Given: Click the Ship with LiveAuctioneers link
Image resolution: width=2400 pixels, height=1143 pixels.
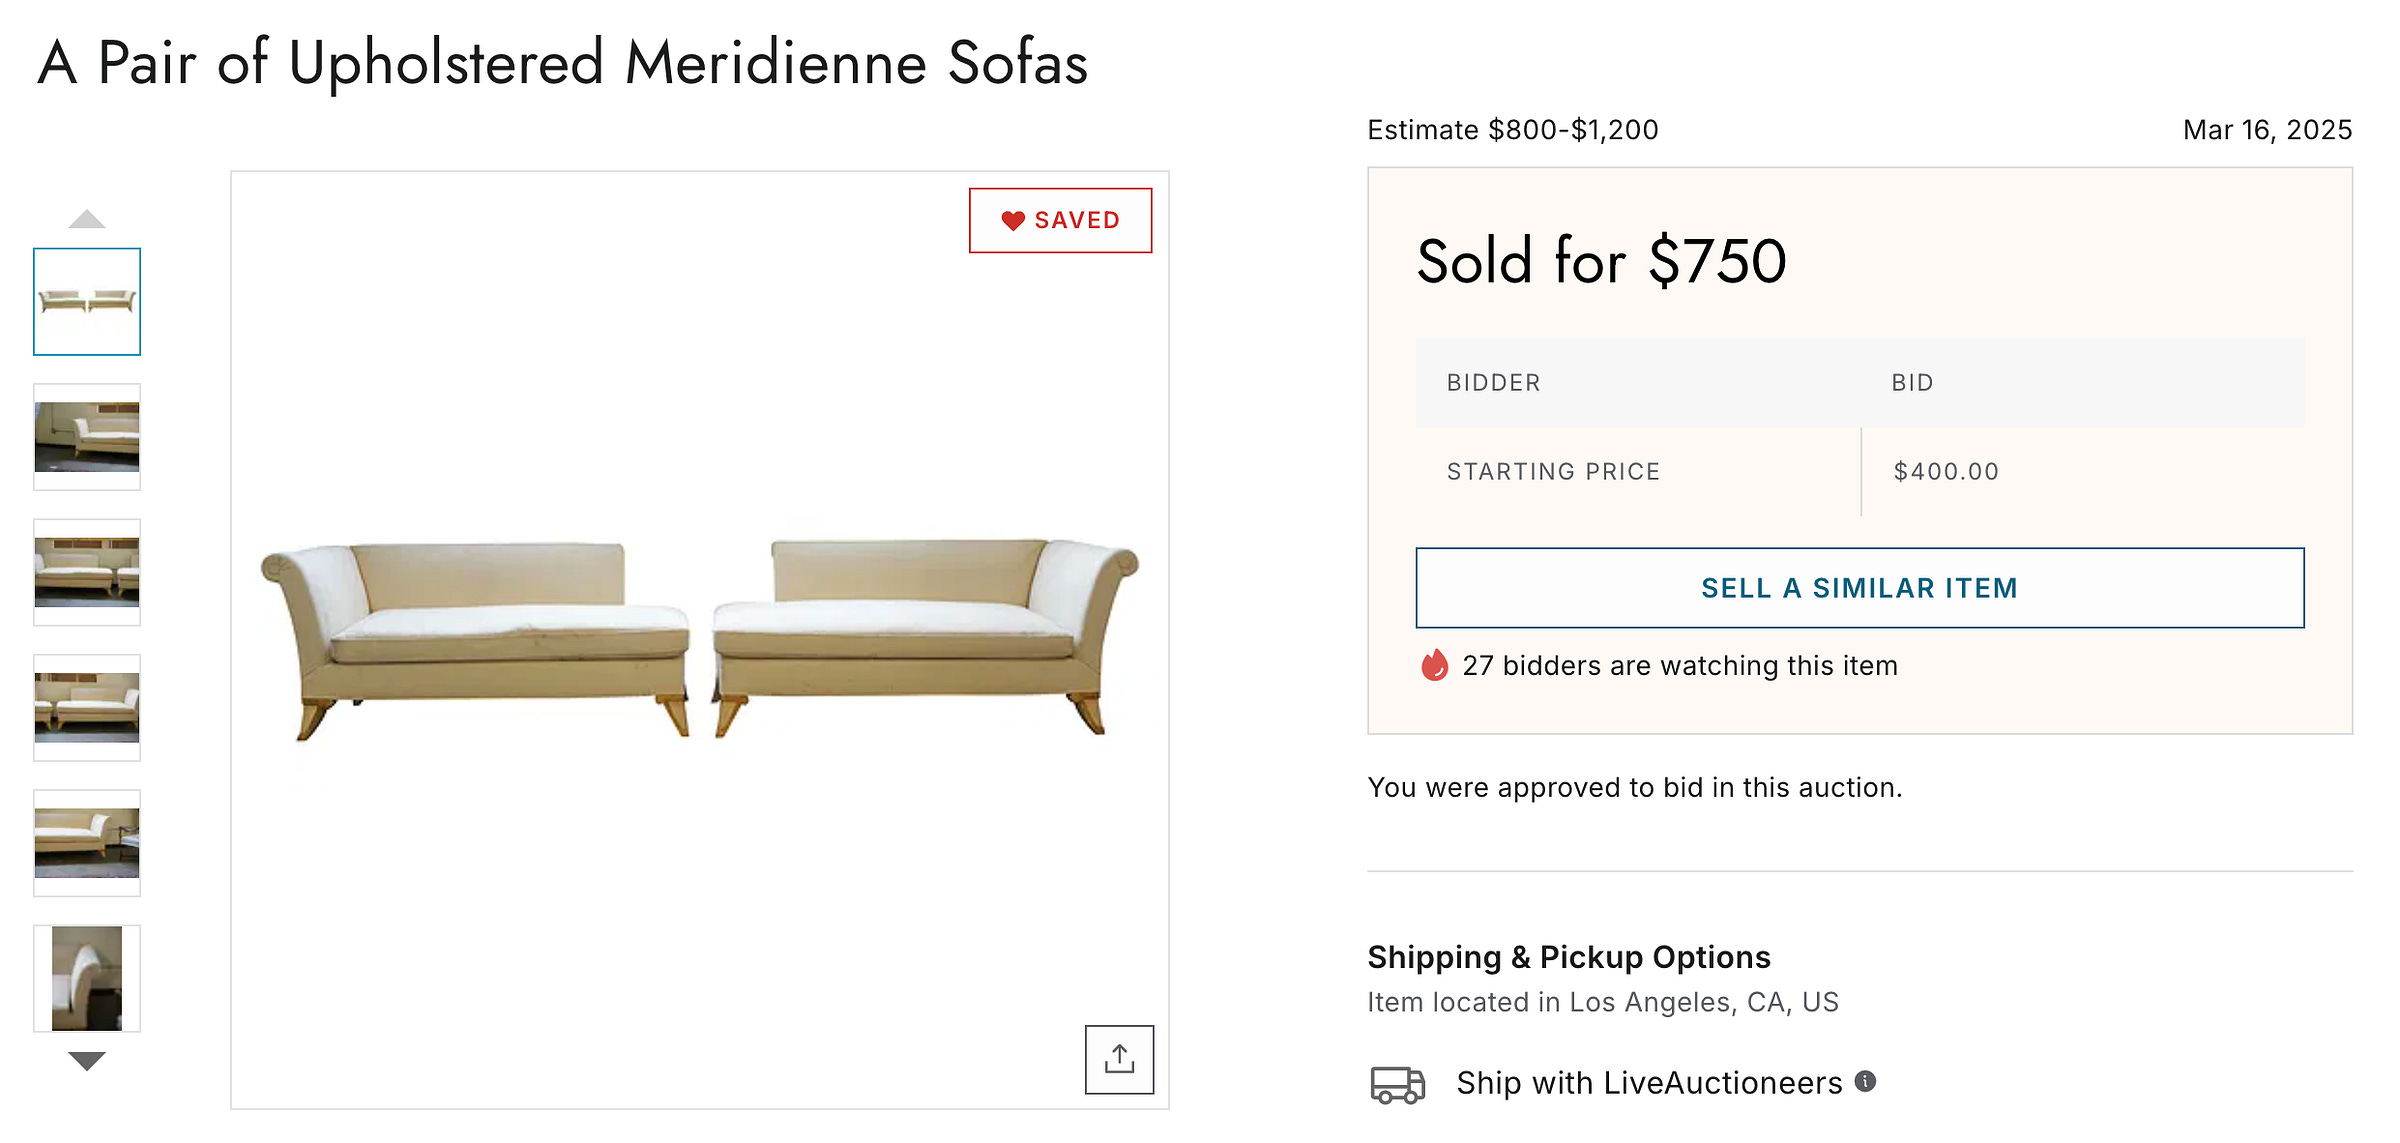Looking at the screenshot, I should click(x=1648, y=1083).
